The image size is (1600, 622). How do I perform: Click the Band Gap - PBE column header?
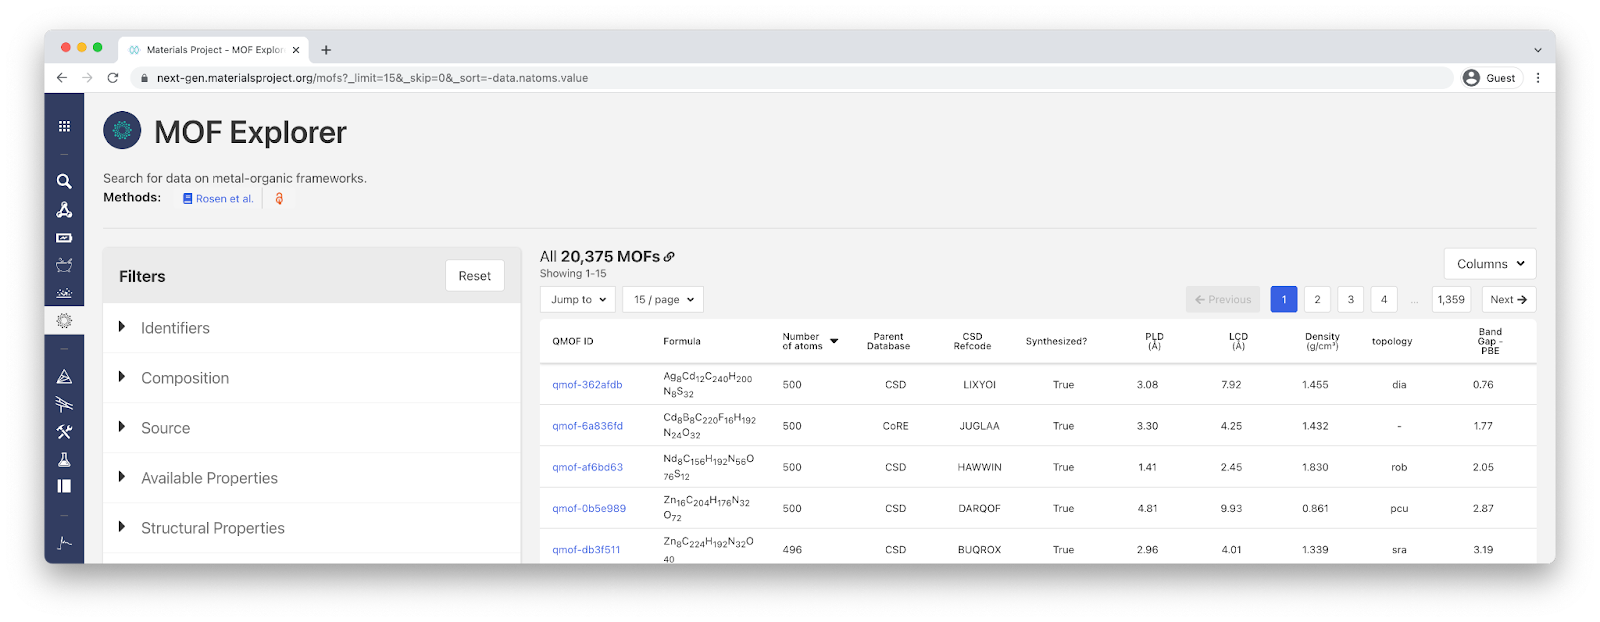[1490, 341]
